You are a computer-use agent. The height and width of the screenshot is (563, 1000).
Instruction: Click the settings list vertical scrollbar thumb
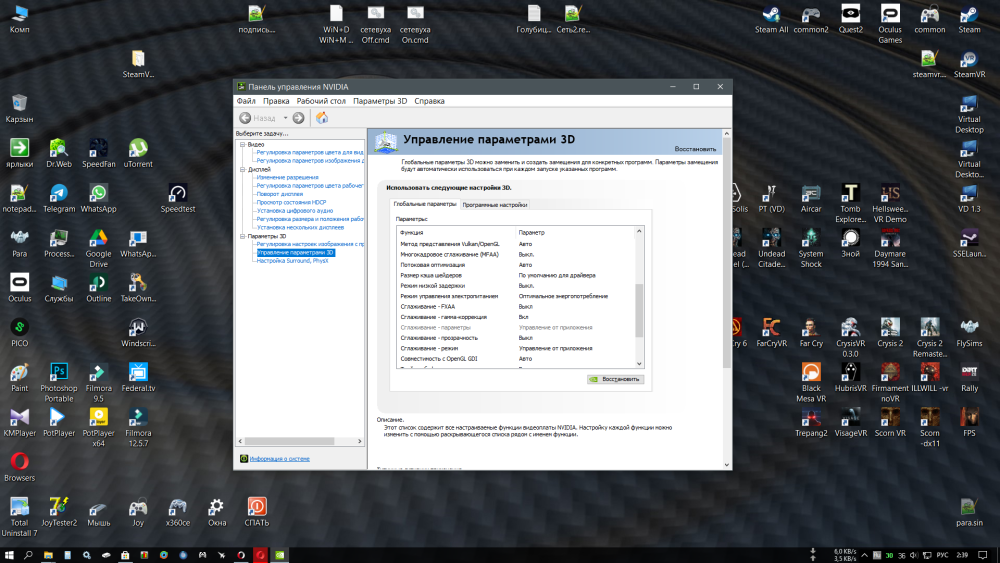point(639,310)
